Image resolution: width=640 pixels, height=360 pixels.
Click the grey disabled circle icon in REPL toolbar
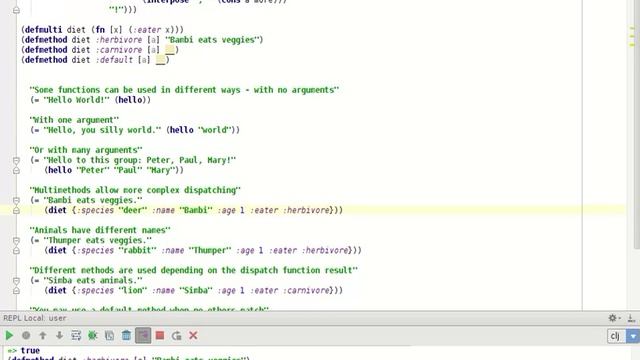(26, 336)
